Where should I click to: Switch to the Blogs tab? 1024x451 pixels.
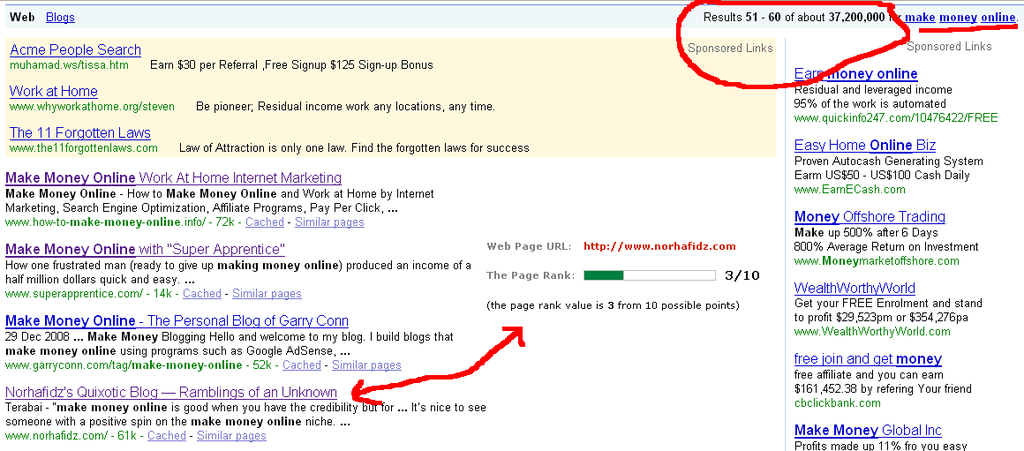point(60,18)
